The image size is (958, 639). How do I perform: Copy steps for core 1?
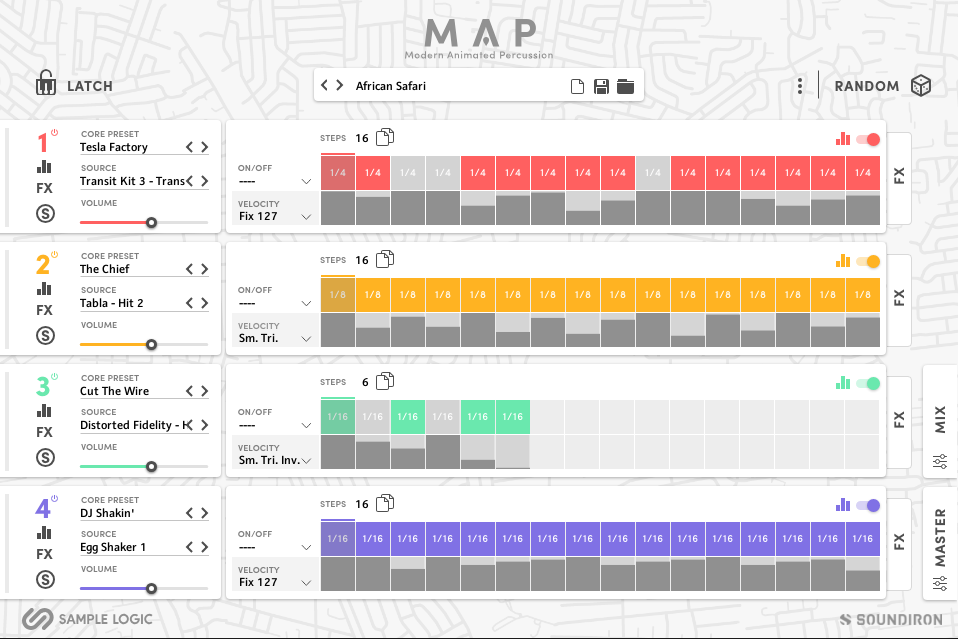click(x=385, y=137)
